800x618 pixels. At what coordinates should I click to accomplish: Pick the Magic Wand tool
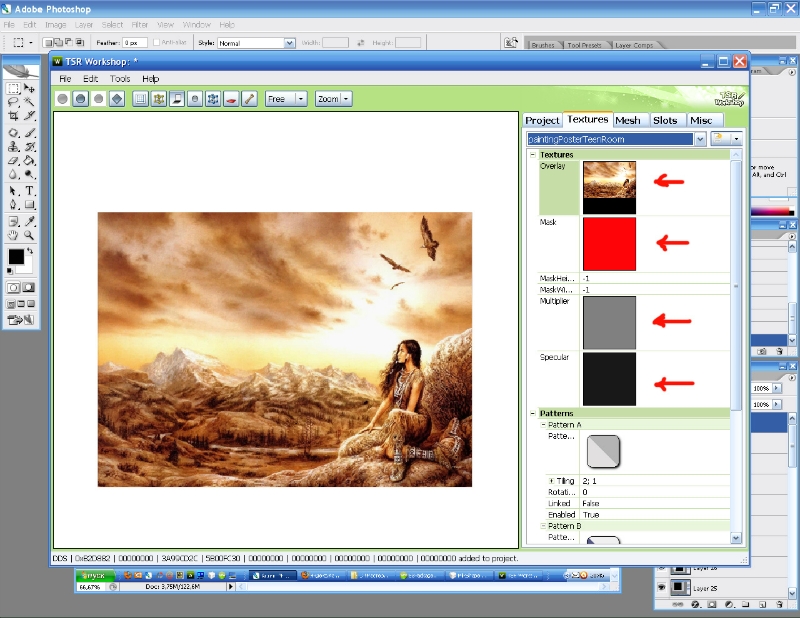[30, 102]
